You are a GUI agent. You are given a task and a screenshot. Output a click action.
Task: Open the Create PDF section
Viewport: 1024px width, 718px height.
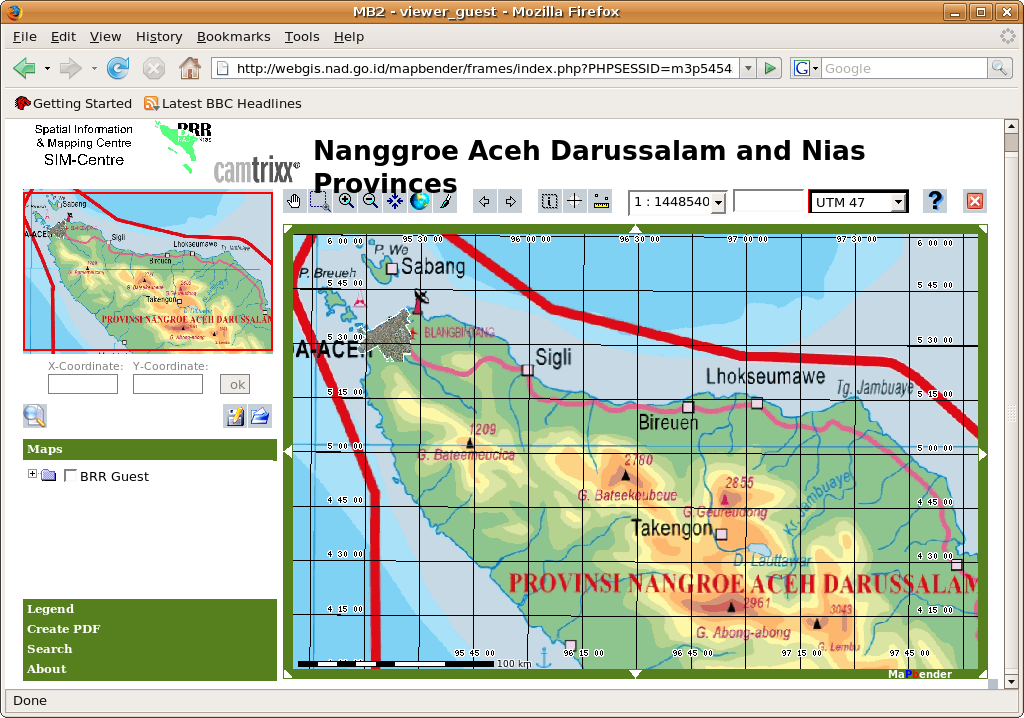(x=64, y=629)
